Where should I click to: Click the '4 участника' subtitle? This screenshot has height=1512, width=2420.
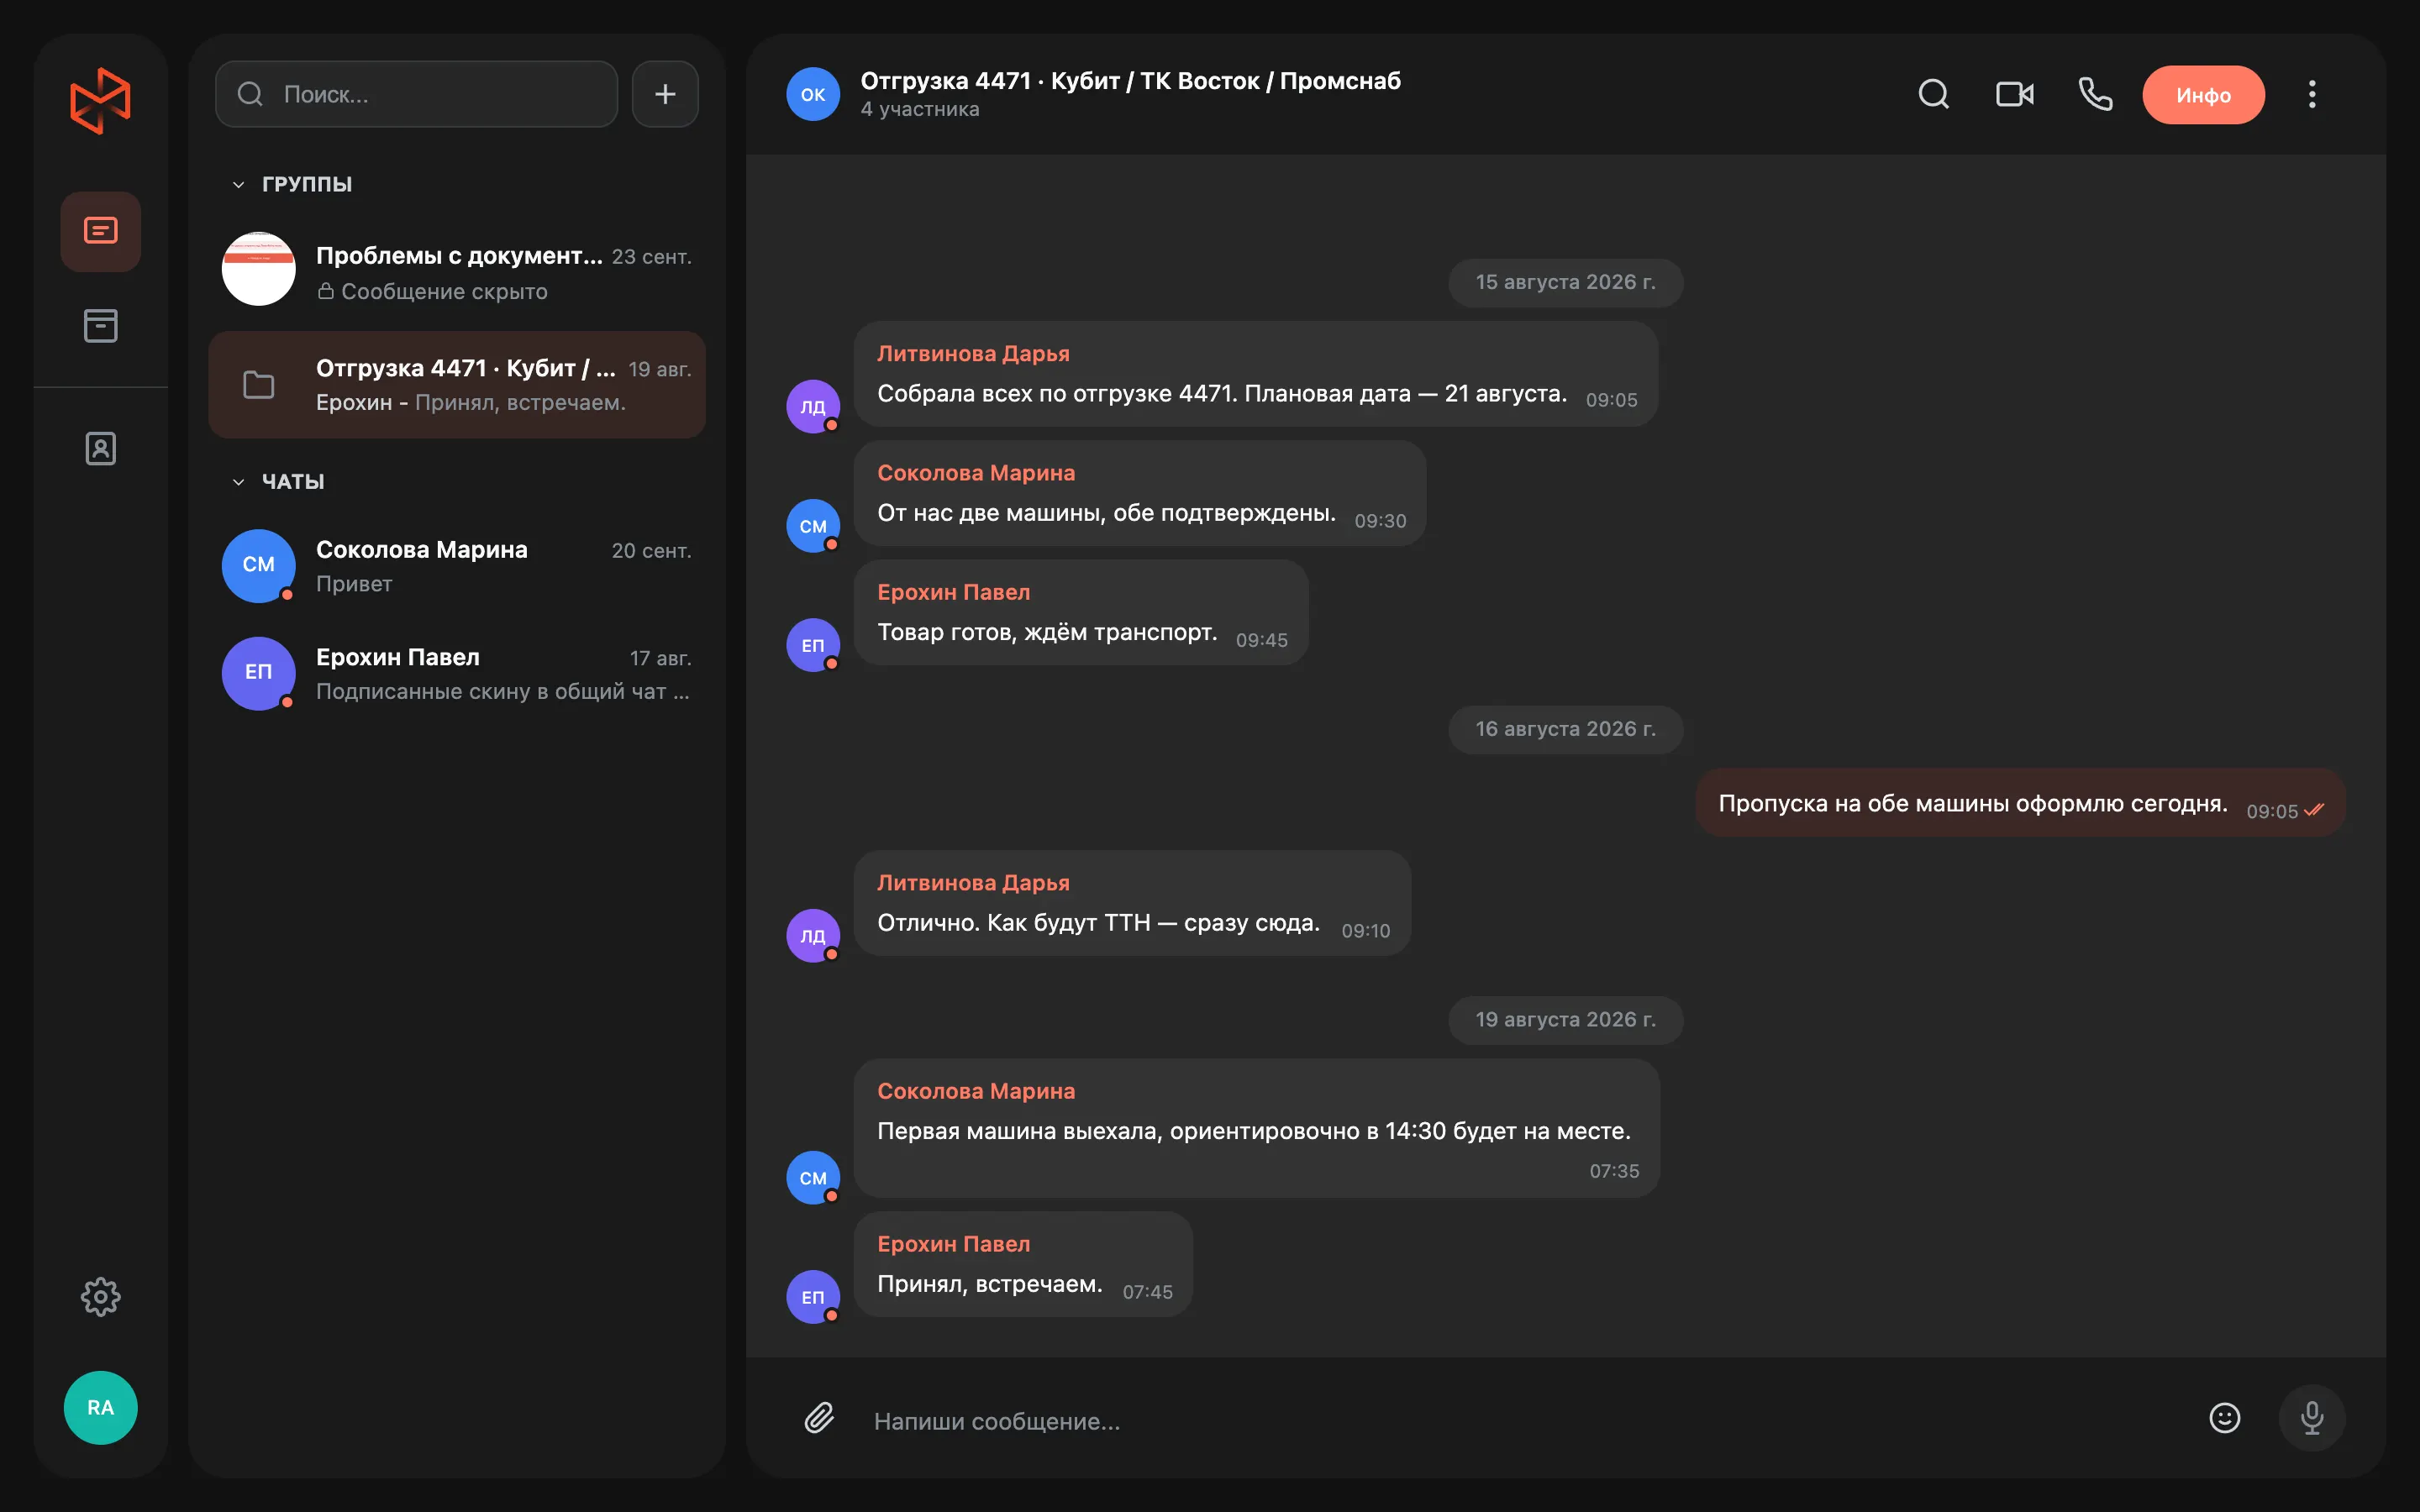point(920,109)
